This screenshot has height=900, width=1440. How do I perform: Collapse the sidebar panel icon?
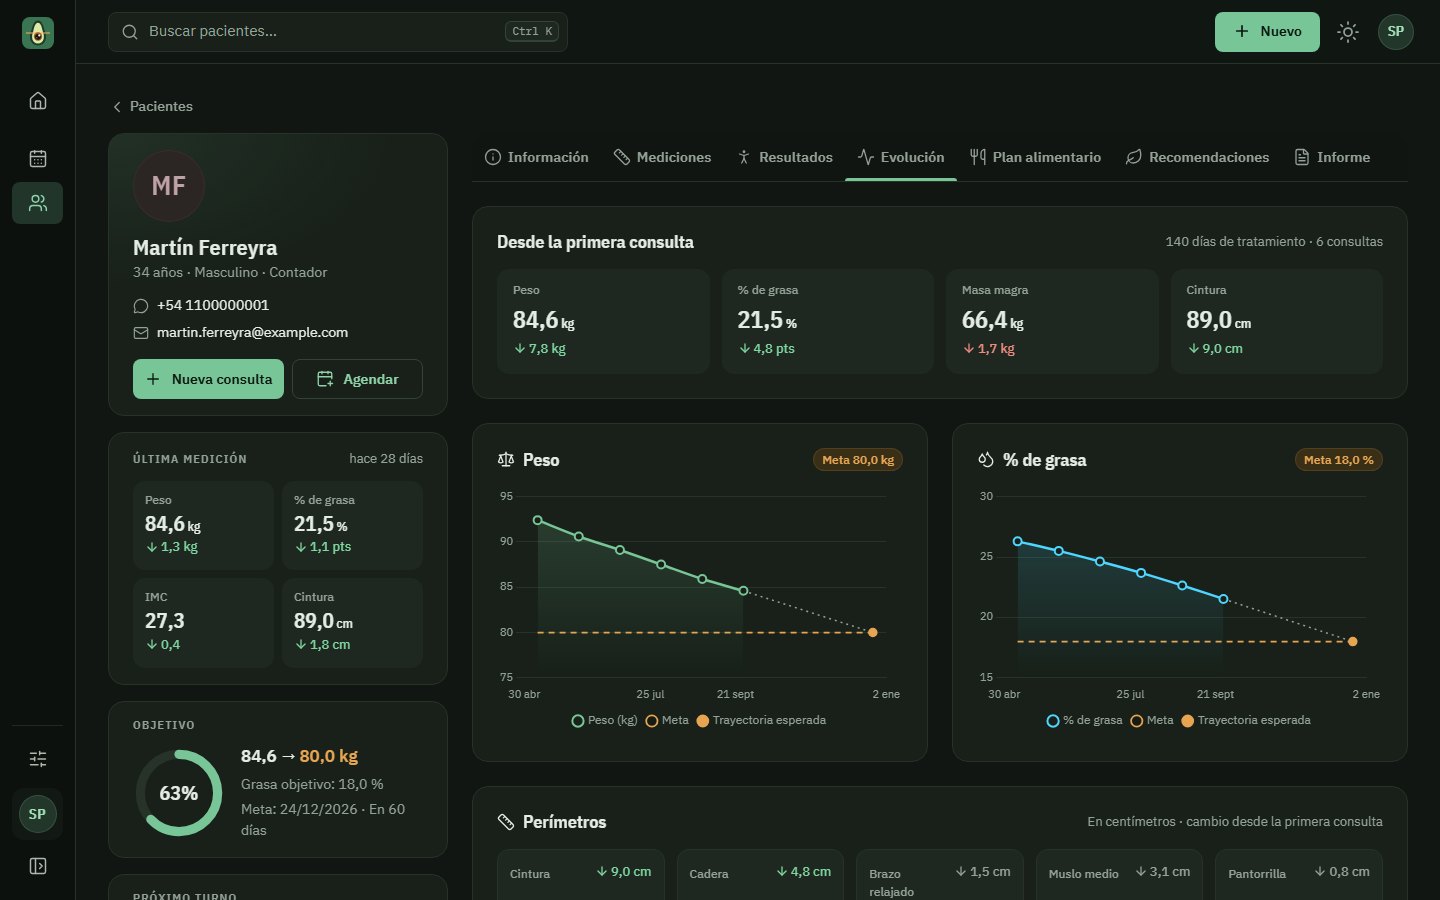(x=38, y=866)
